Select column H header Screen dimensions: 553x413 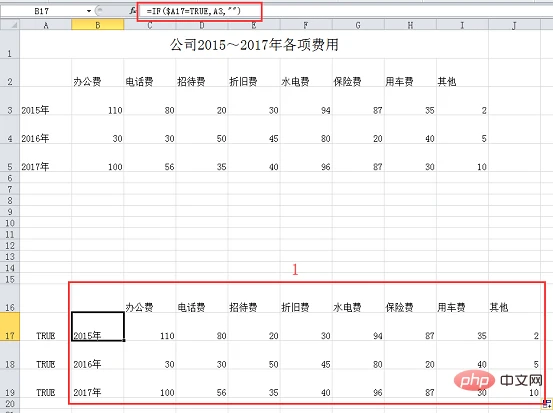click(x=410, y=25)
